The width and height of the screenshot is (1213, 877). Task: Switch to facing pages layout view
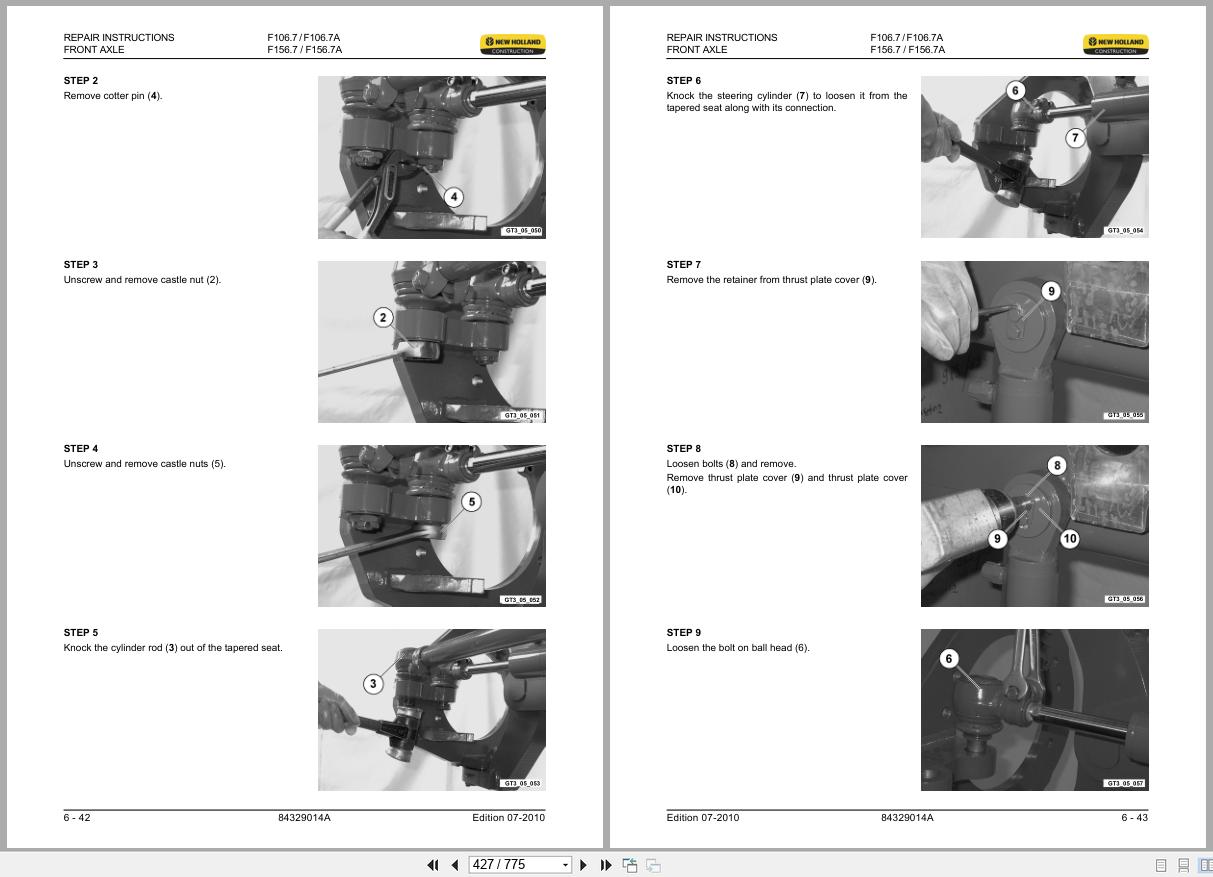(1205, 865)
